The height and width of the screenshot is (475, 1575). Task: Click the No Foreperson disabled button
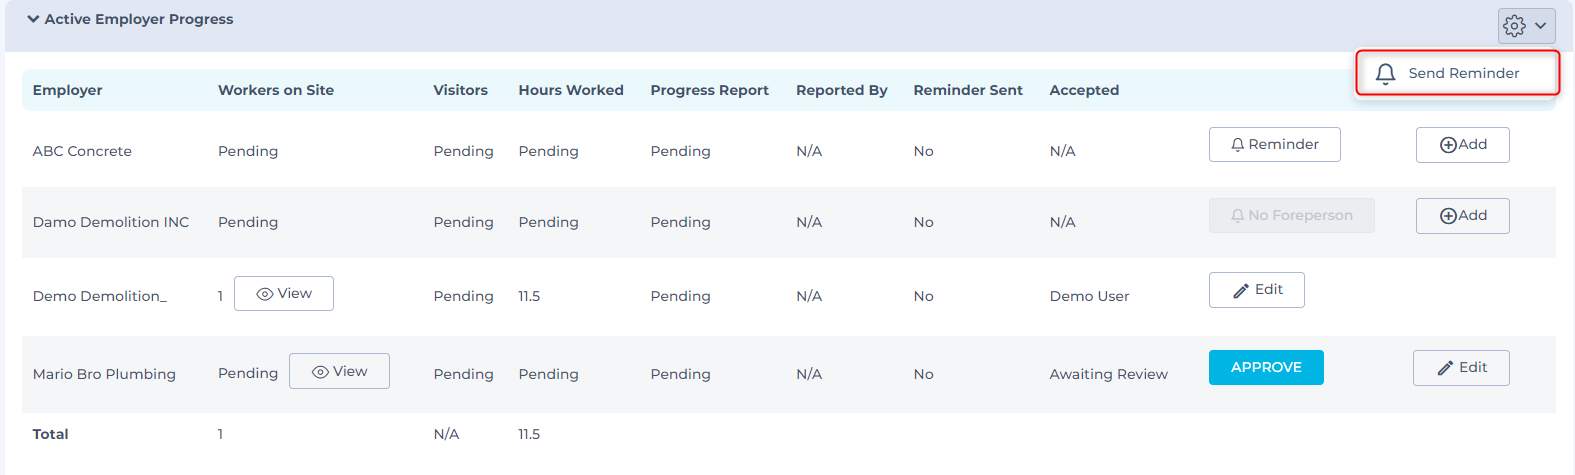click(x=1291, y=216)
